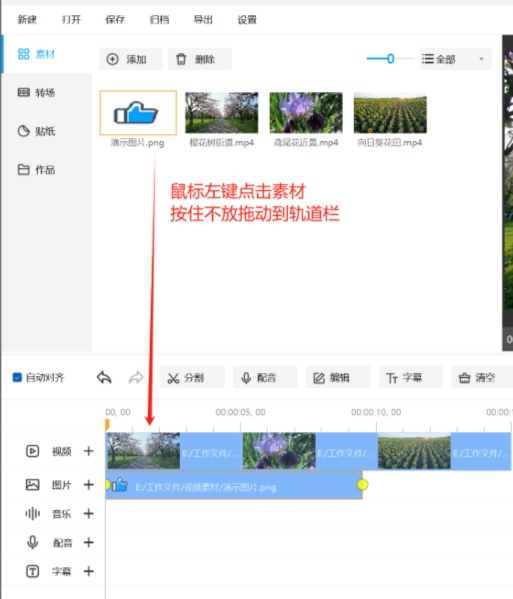Switch to the 素材 sidebar tab
Viewport: 513px width, 599px height.
click(x=47, y=54)
